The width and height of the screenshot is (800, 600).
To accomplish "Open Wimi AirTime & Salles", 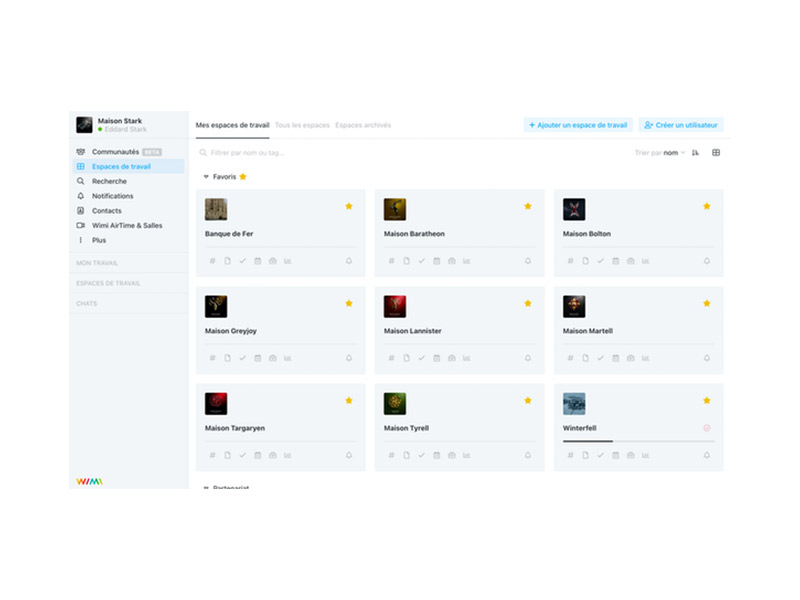I will click(x=129, y=226).
